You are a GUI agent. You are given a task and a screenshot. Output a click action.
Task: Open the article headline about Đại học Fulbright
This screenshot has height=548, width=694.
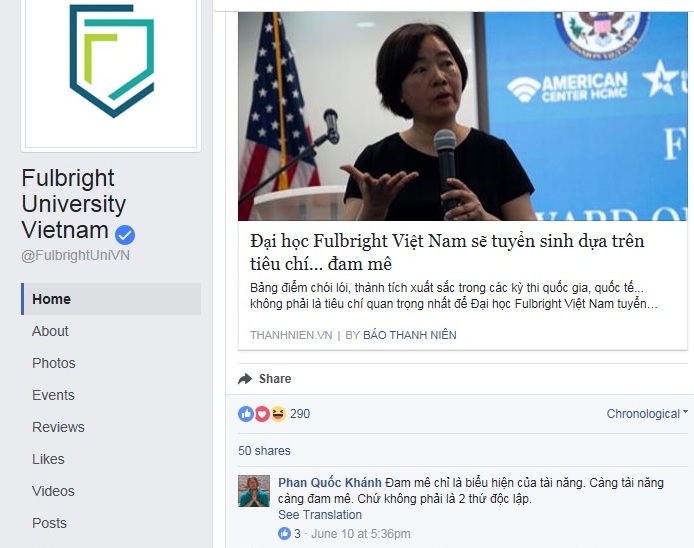[447, 252]
